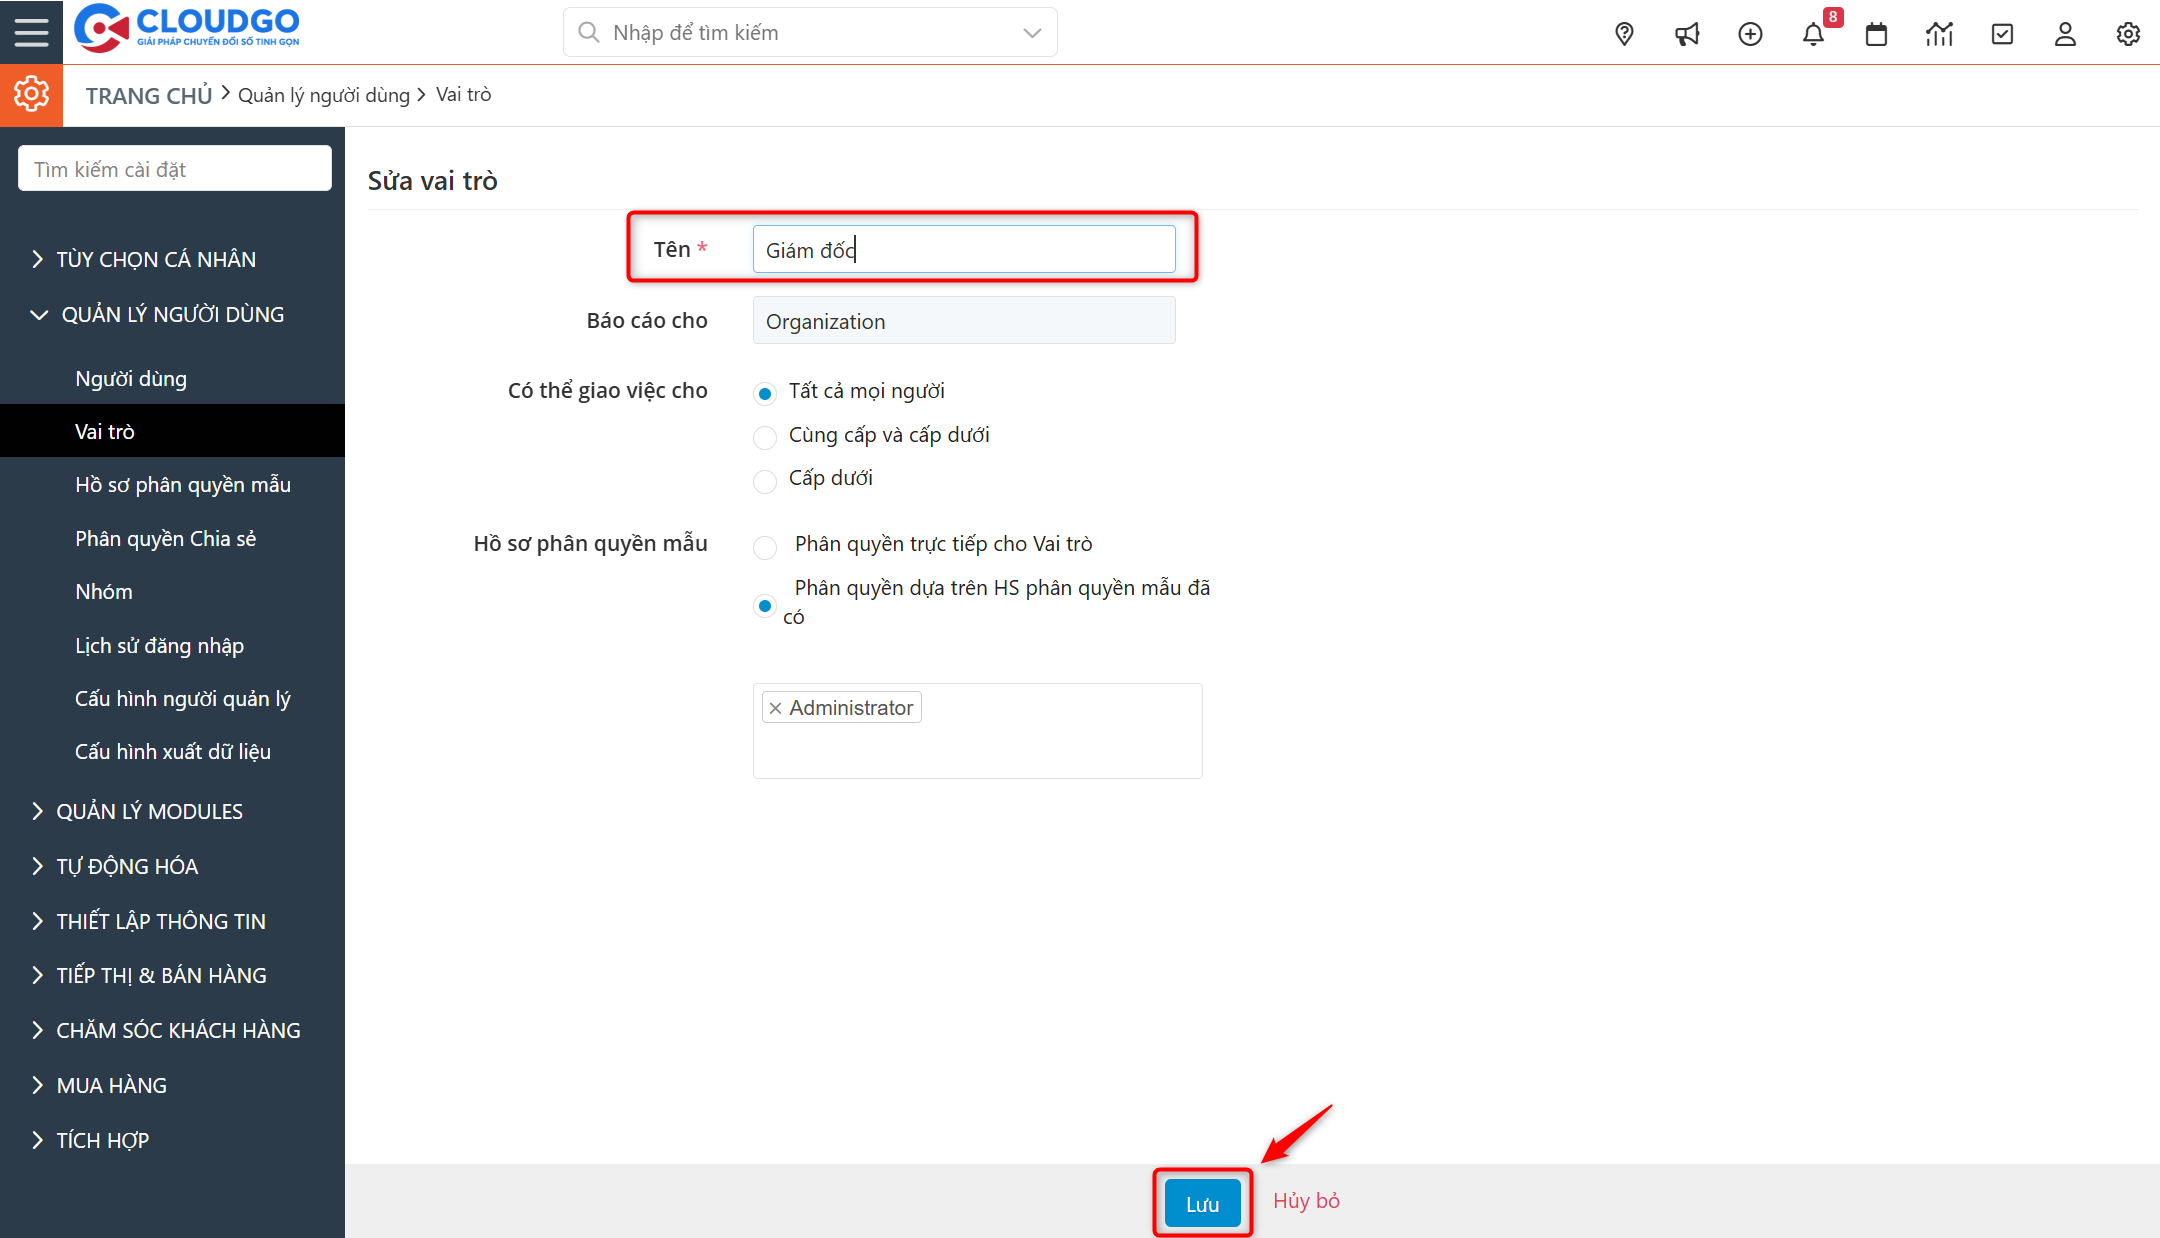2160x1238 pixels.
Task: Open the quick create plus icon
Action: coord(1750,33)
